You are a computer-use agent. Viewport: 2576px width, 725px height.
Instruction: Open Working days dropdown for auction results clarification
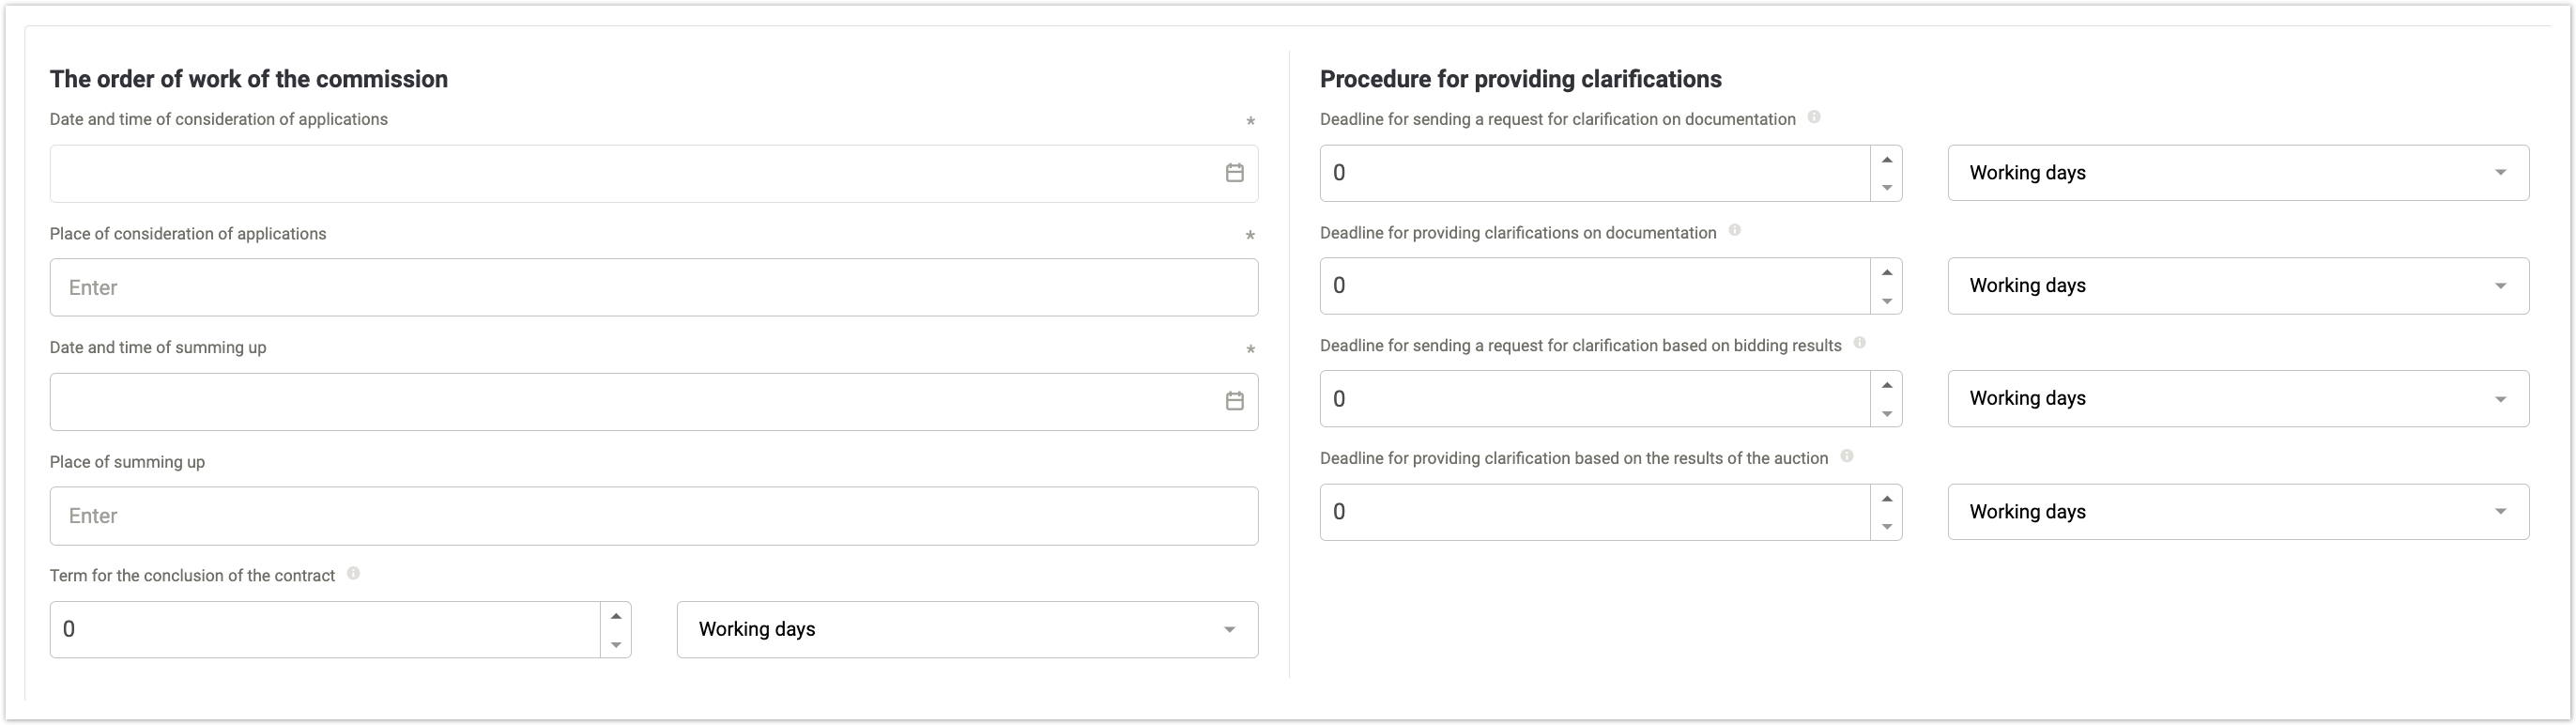(2238, 512)
